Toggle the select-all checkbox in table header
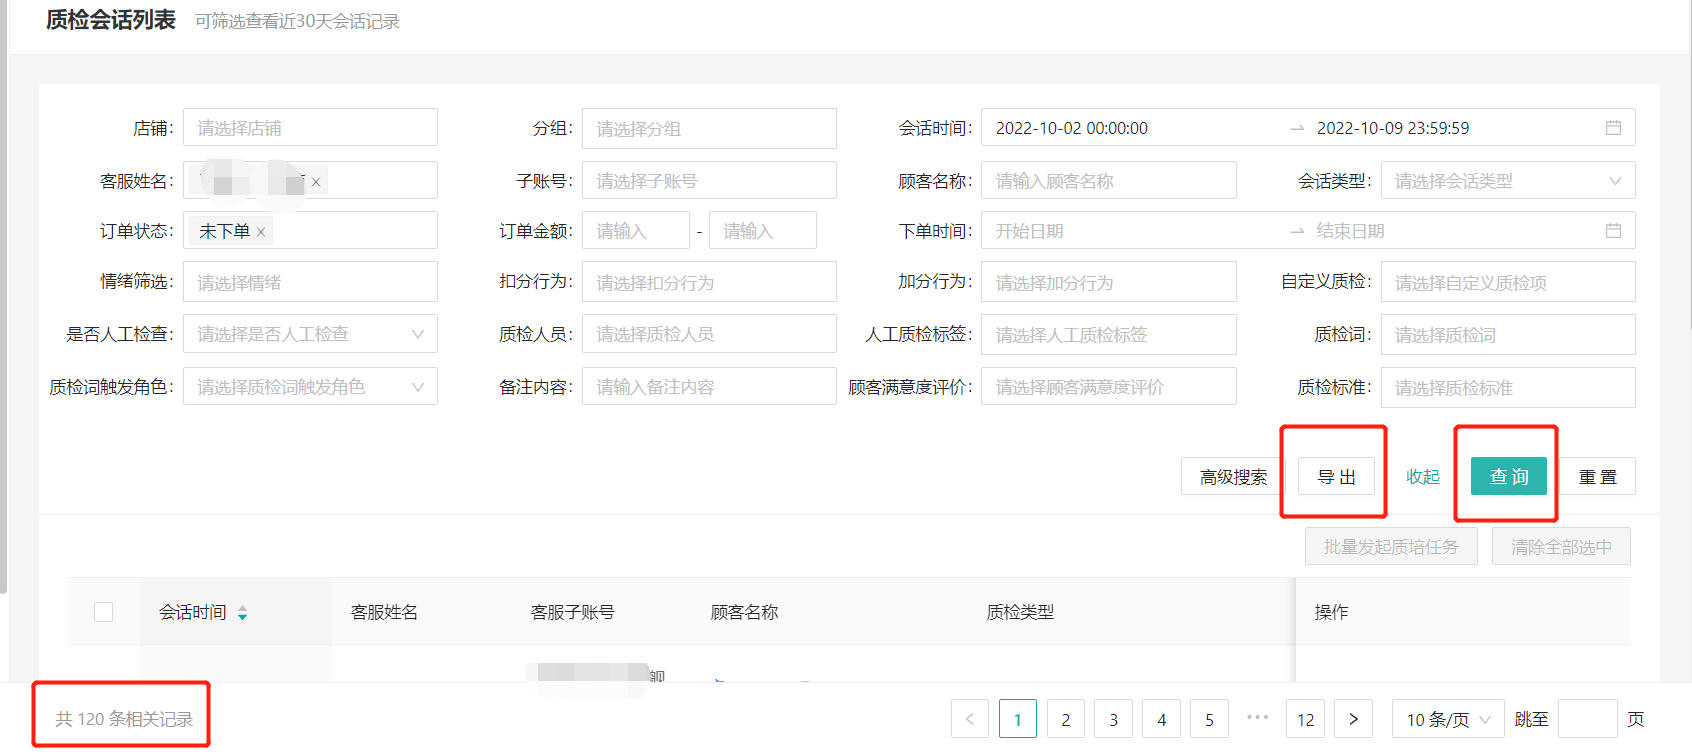 click(103, 612)
